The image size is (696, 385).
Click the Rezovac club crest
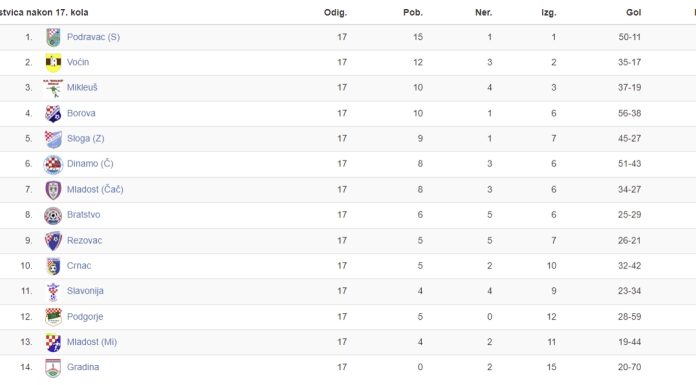(x=53, y=241)
